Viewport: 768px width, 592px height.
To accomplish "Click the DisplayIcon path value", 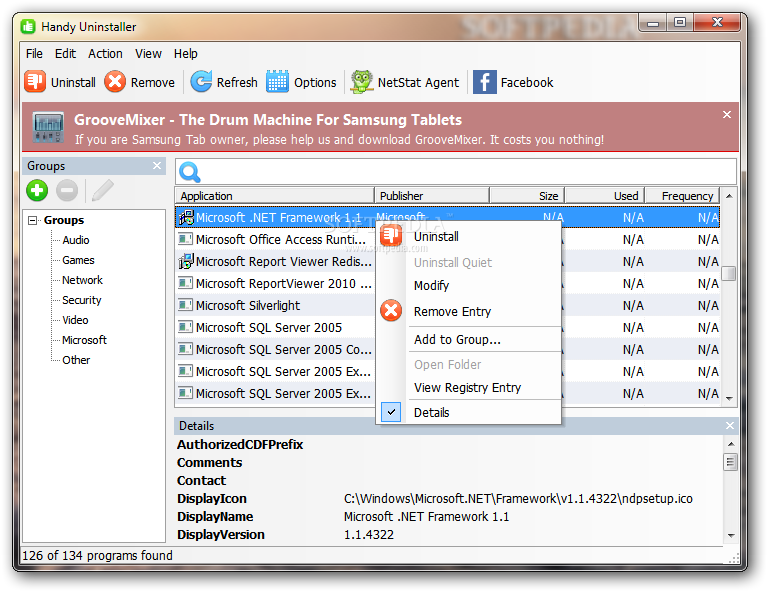I will (x=518, y=498).
